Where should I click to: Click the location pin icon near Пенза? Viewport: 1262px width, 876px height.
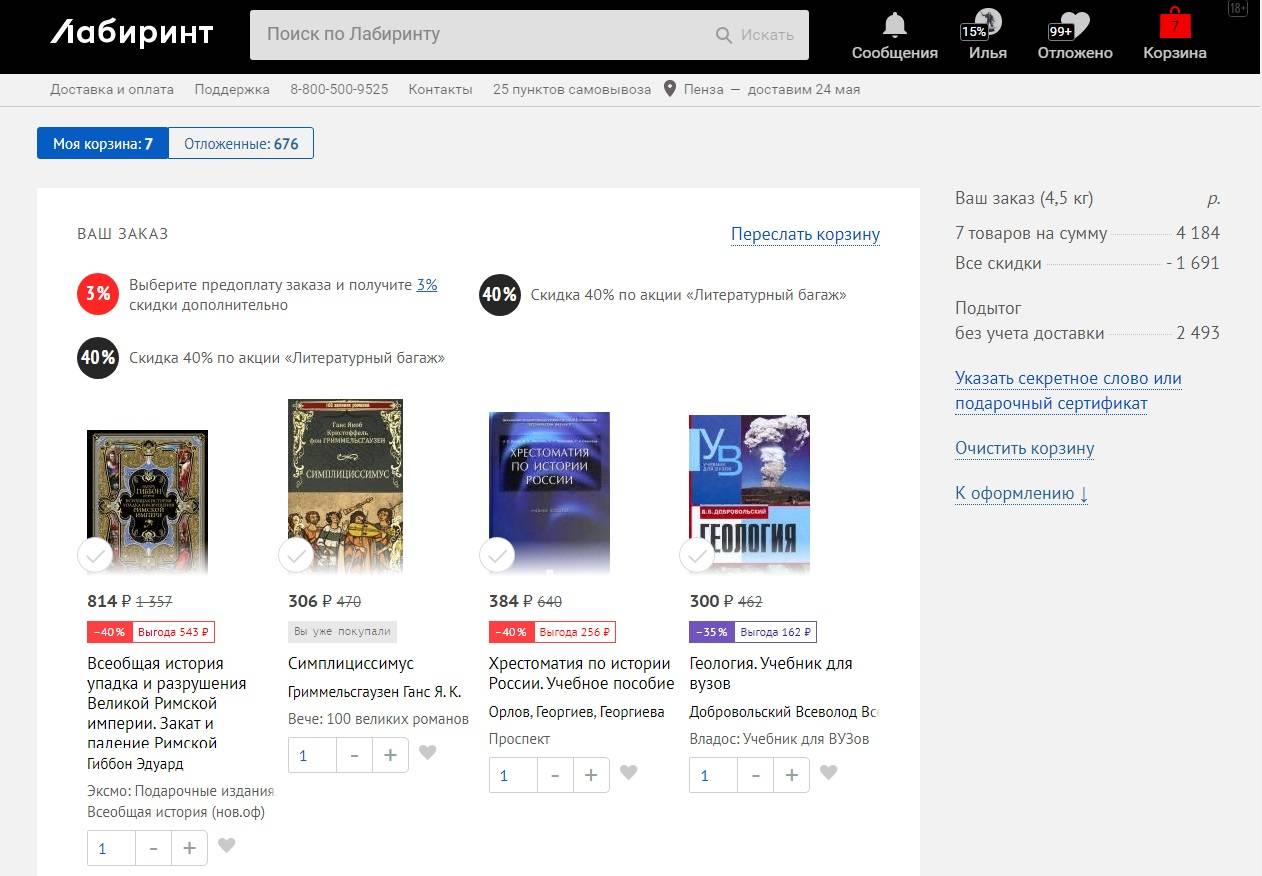coord(670,89)
